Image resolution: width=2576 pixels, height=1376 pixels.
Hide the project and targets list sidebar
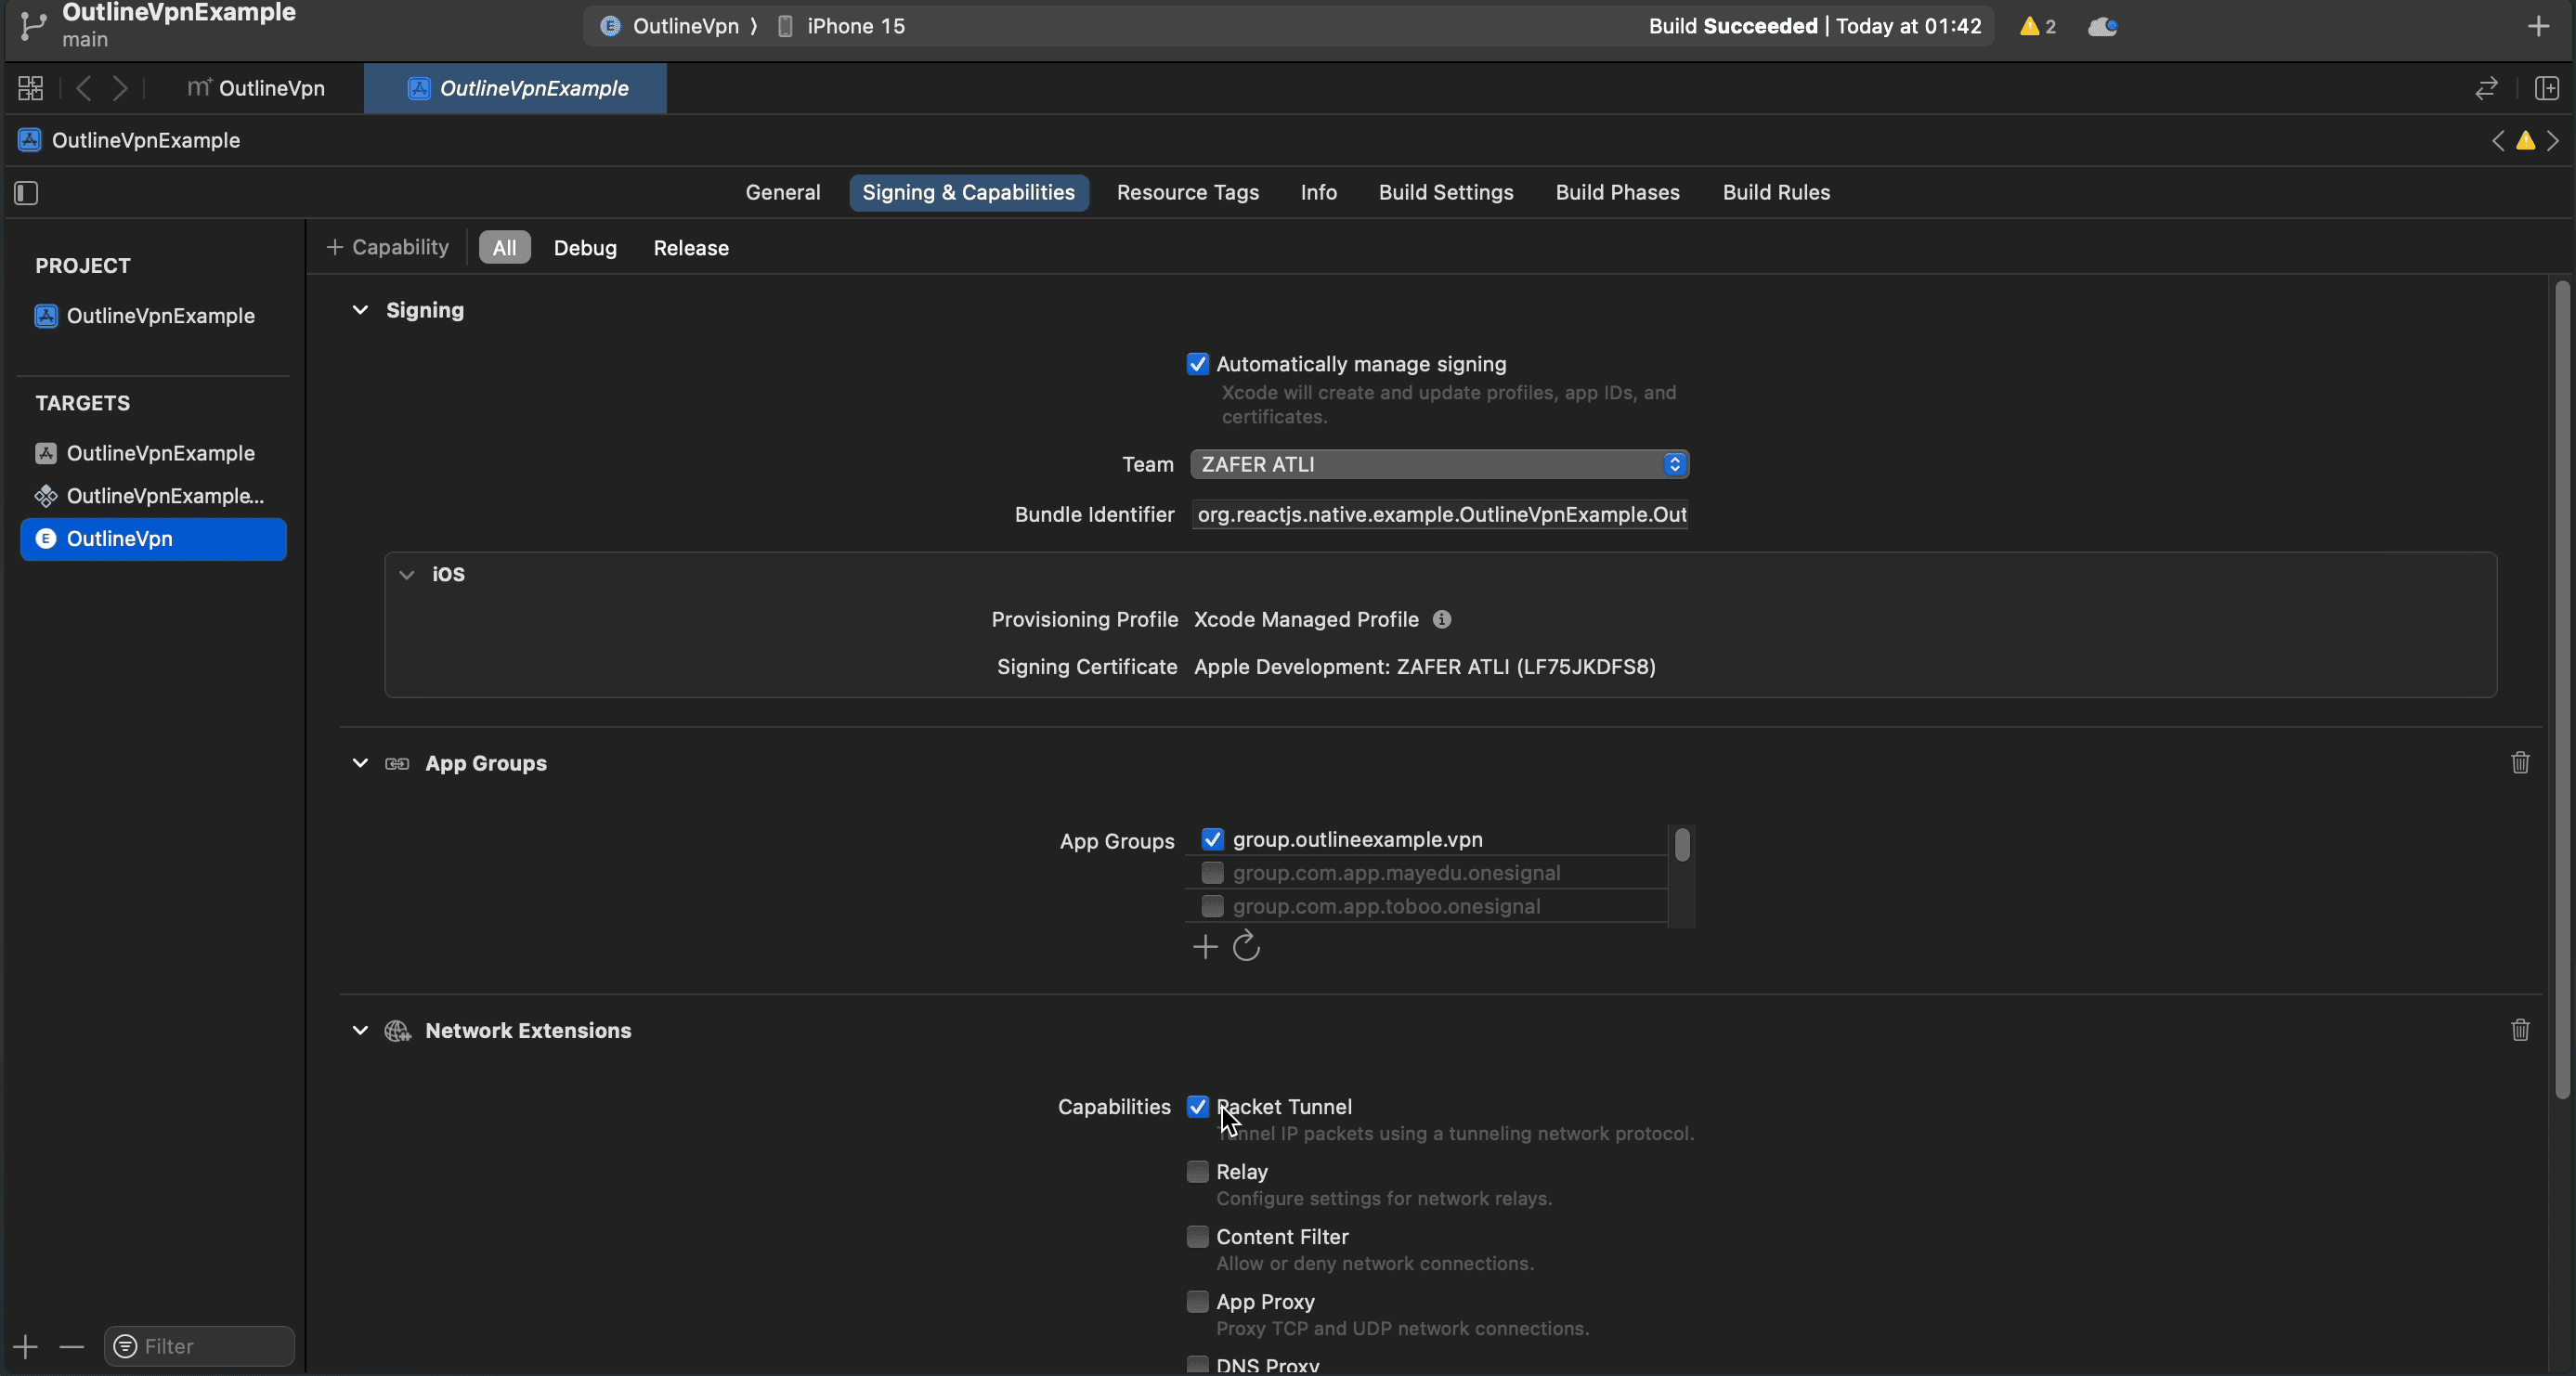(x=26, y=193)
